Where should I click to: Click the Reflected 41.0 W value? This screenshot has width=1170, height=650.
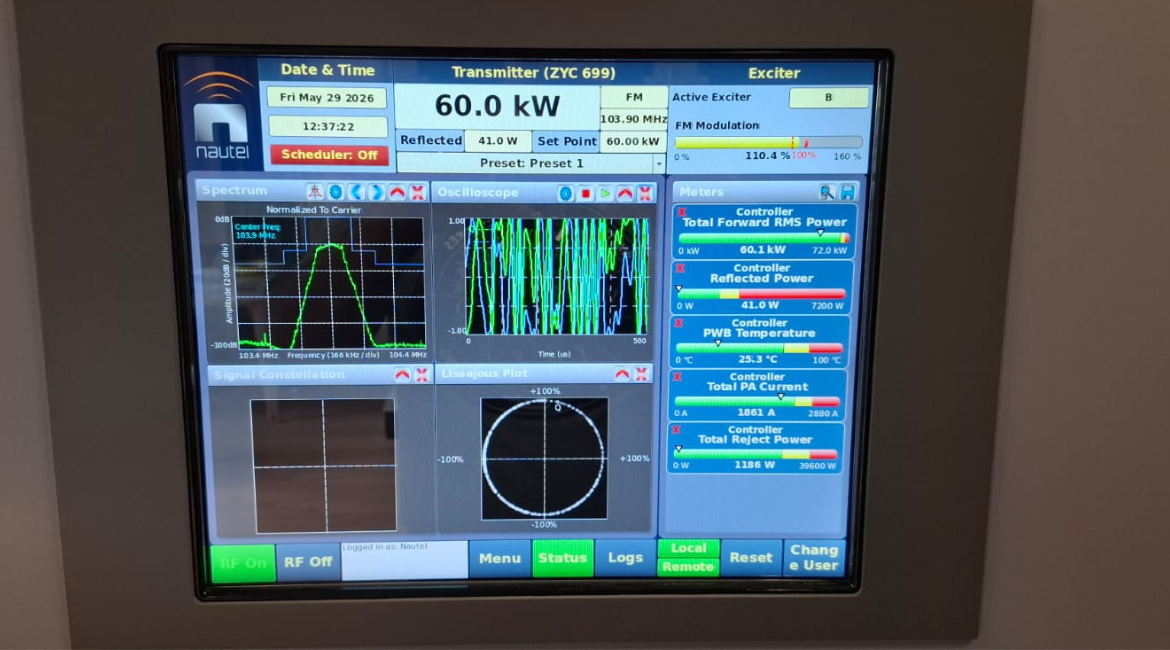(x=498, y=140)
